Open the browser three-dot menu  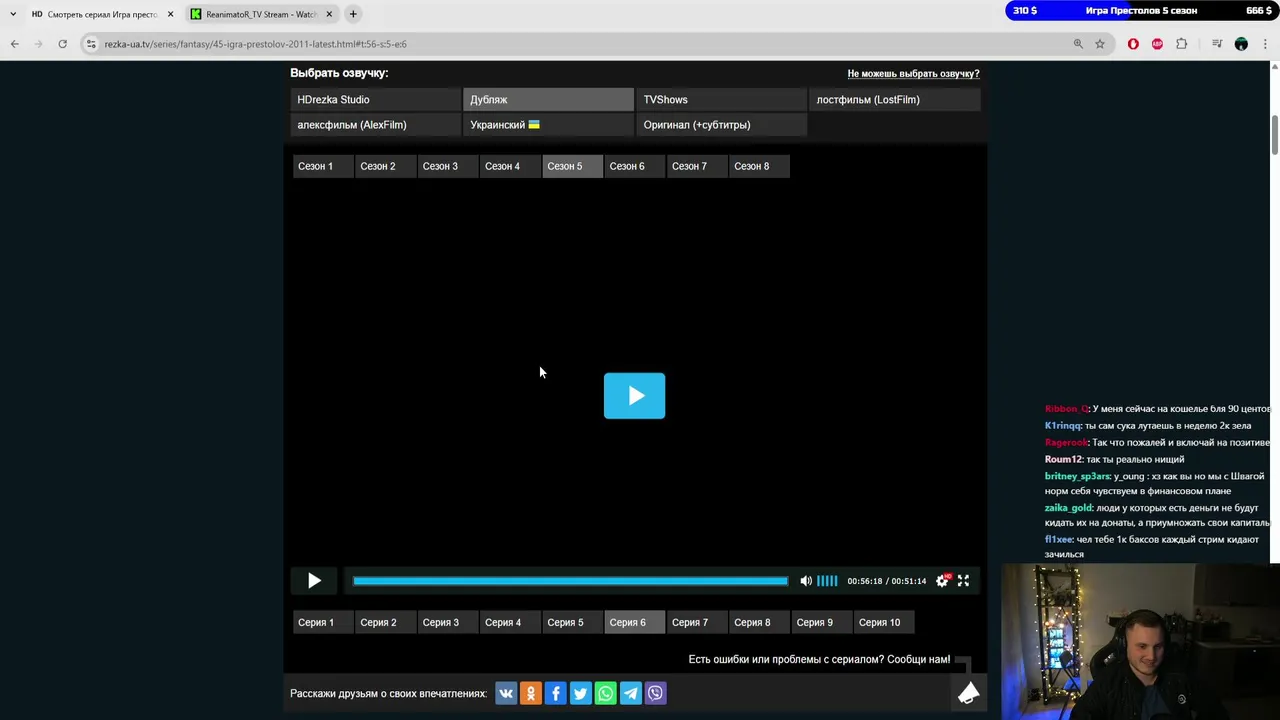(1266, 44)
